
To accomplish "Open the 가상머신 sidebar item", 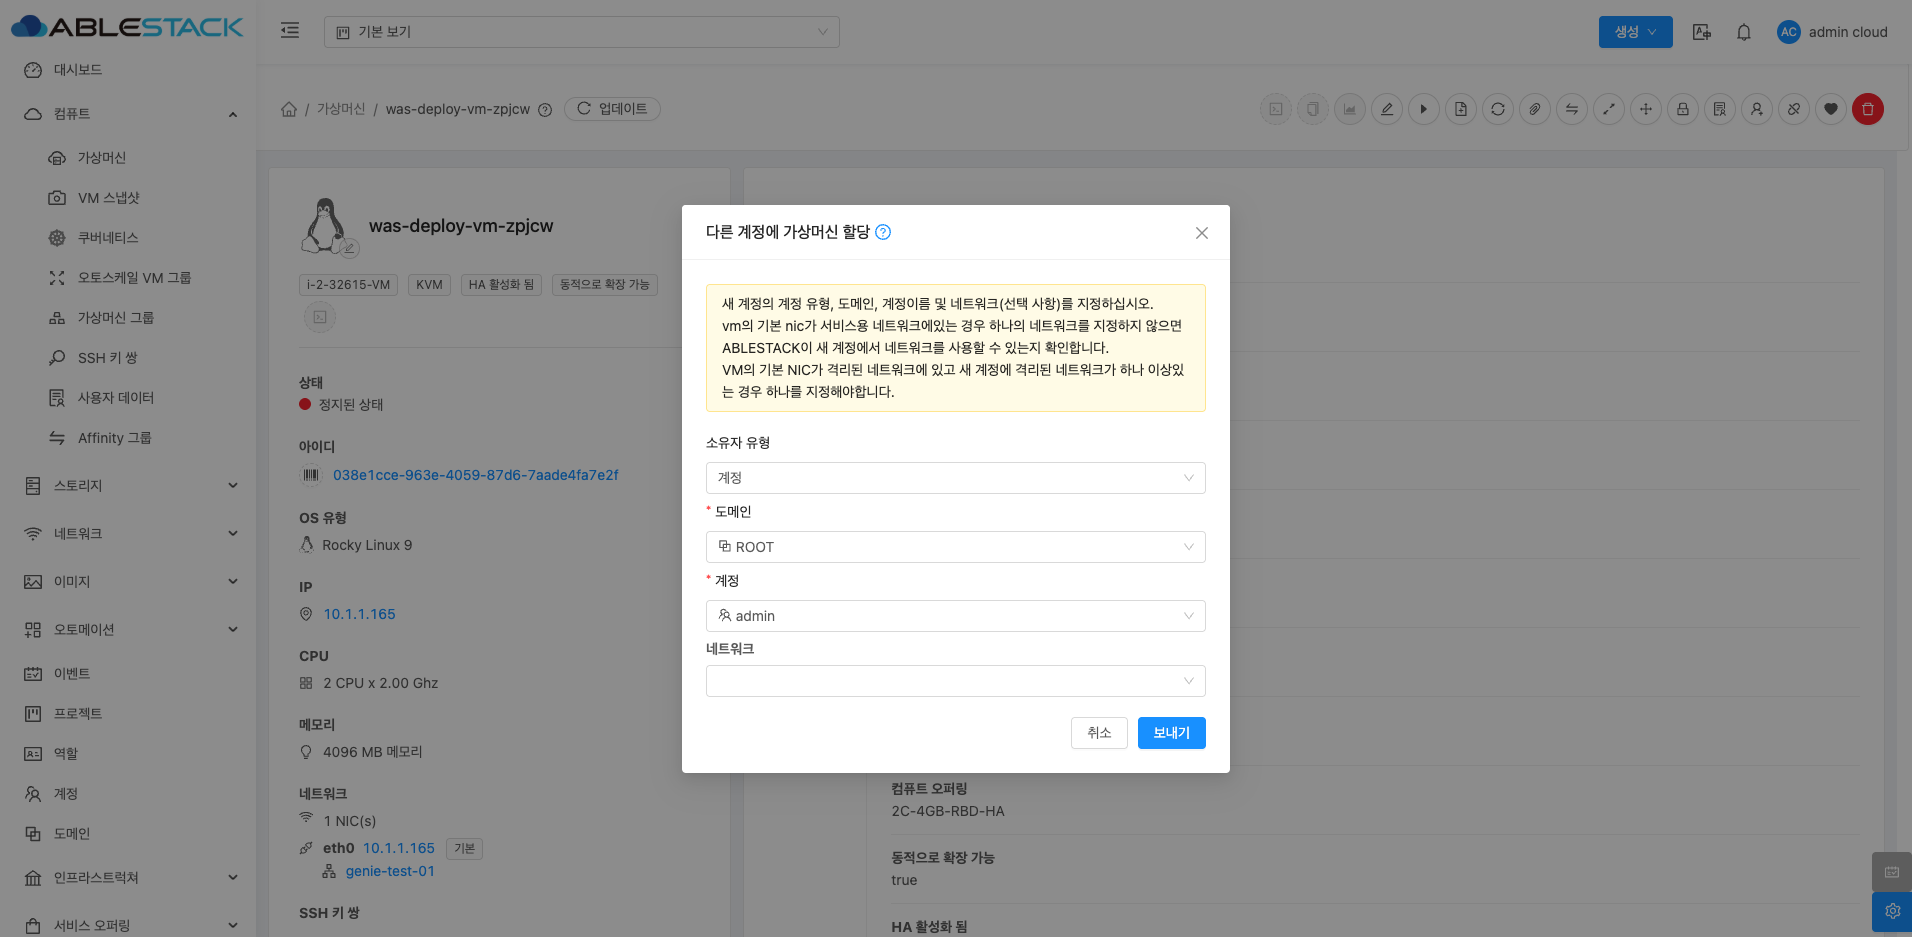I will coord(102,158).
